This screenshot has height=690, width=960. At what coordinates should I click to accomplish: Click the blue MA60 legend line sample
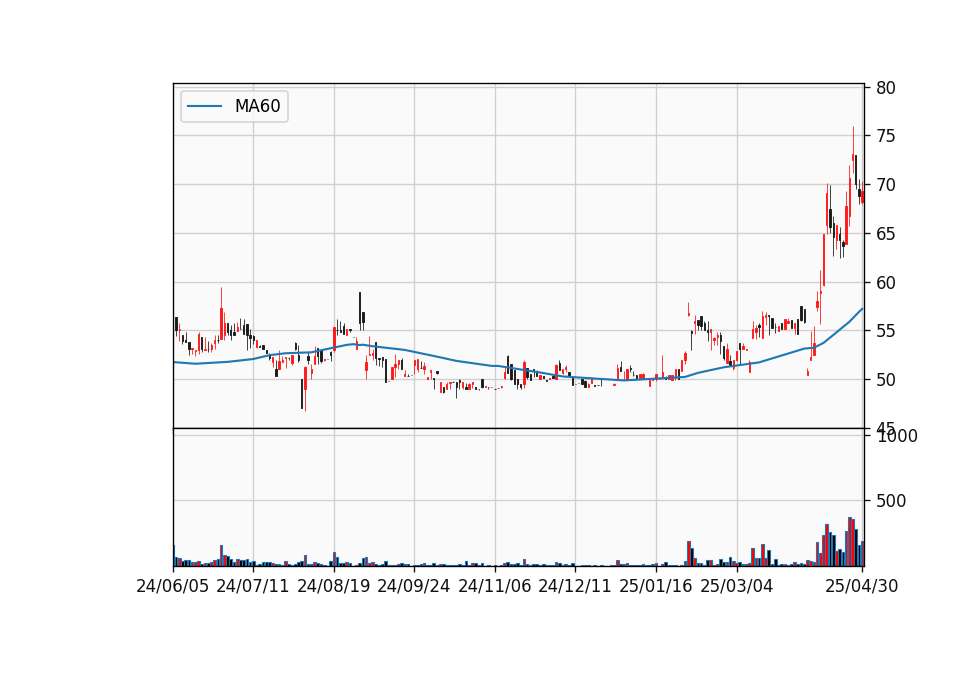(204, 107)
